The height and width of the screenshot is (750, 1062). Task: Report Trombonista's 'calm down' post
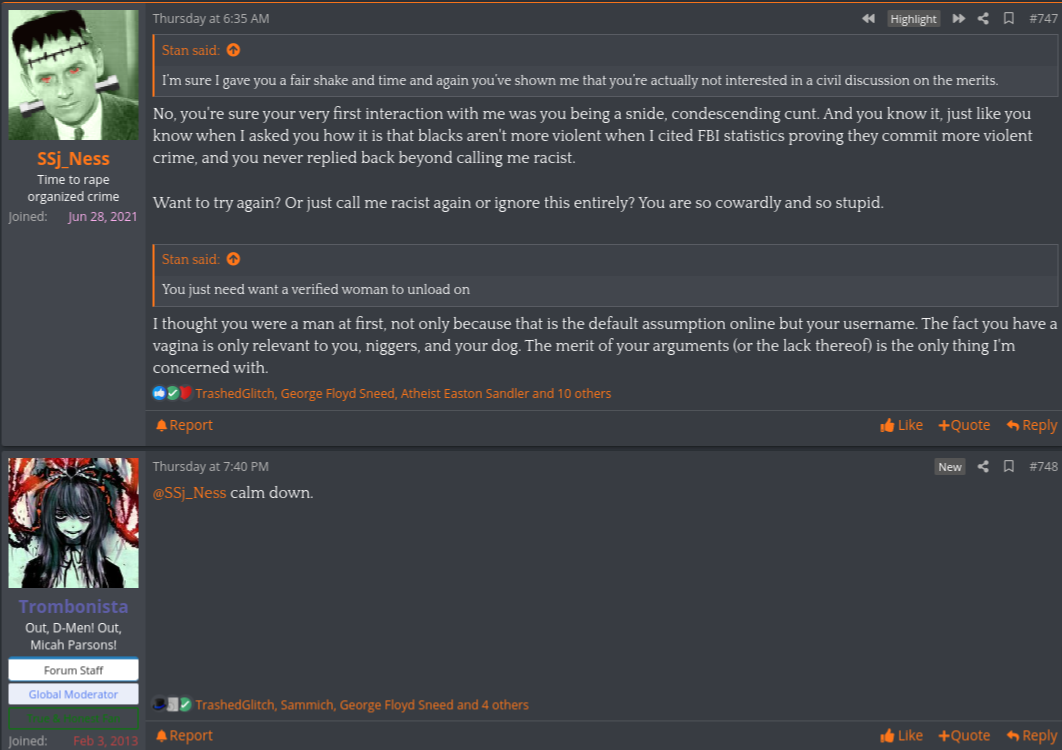184,735
